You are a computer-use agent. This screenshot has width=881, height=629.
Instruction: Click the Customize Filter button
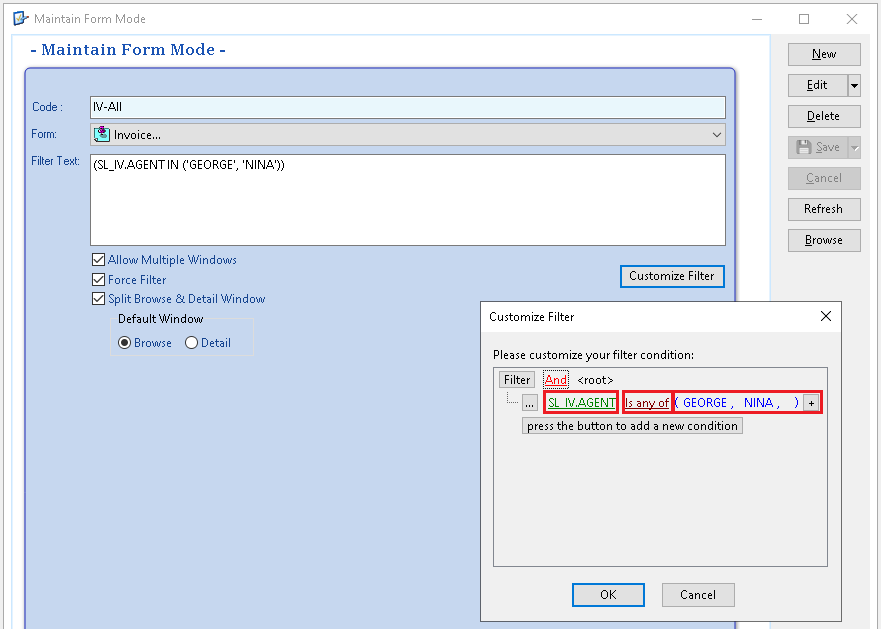click(x=672, y=276)
